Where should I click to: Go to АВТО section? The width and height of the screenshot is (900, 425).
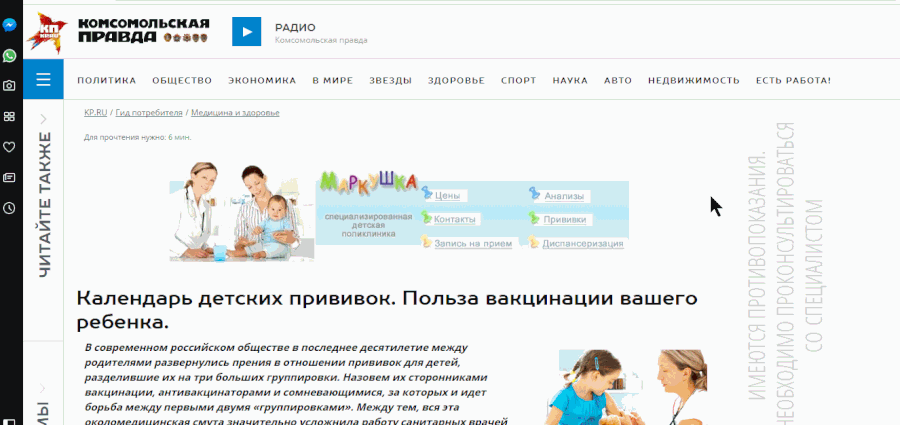(x=618, y=80)
